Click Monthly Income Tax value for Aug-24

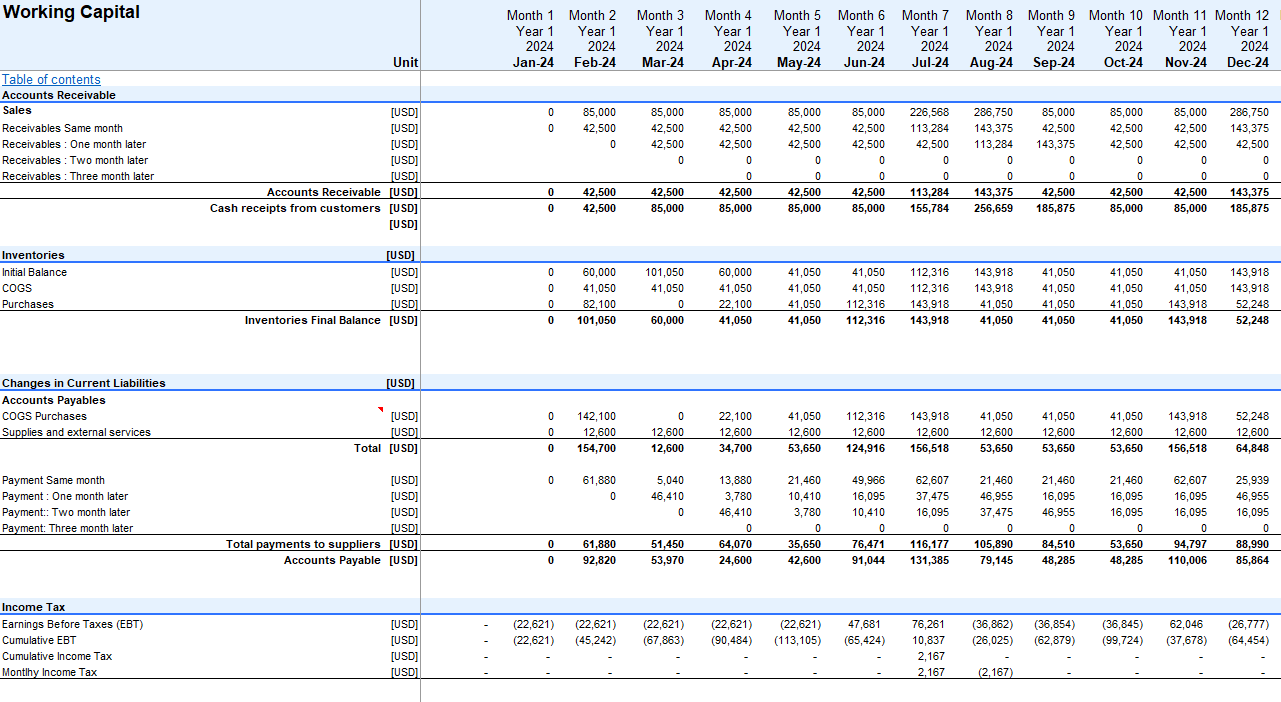[993, 672]
